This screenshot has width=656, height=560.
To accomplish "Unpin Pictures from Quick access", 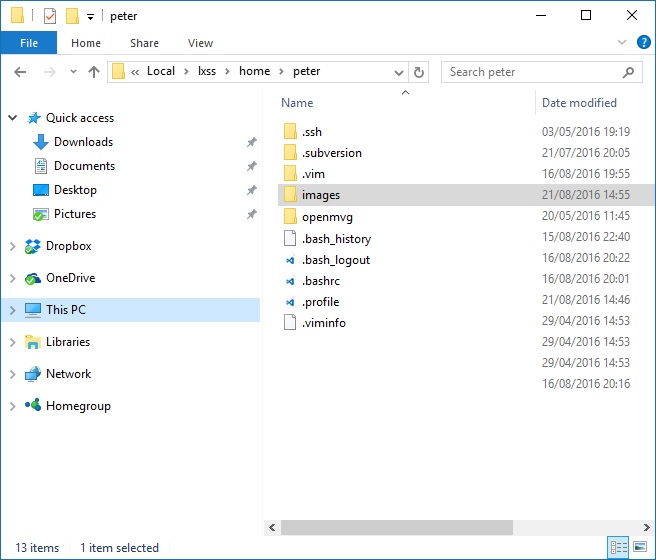I will coord(251,214).
